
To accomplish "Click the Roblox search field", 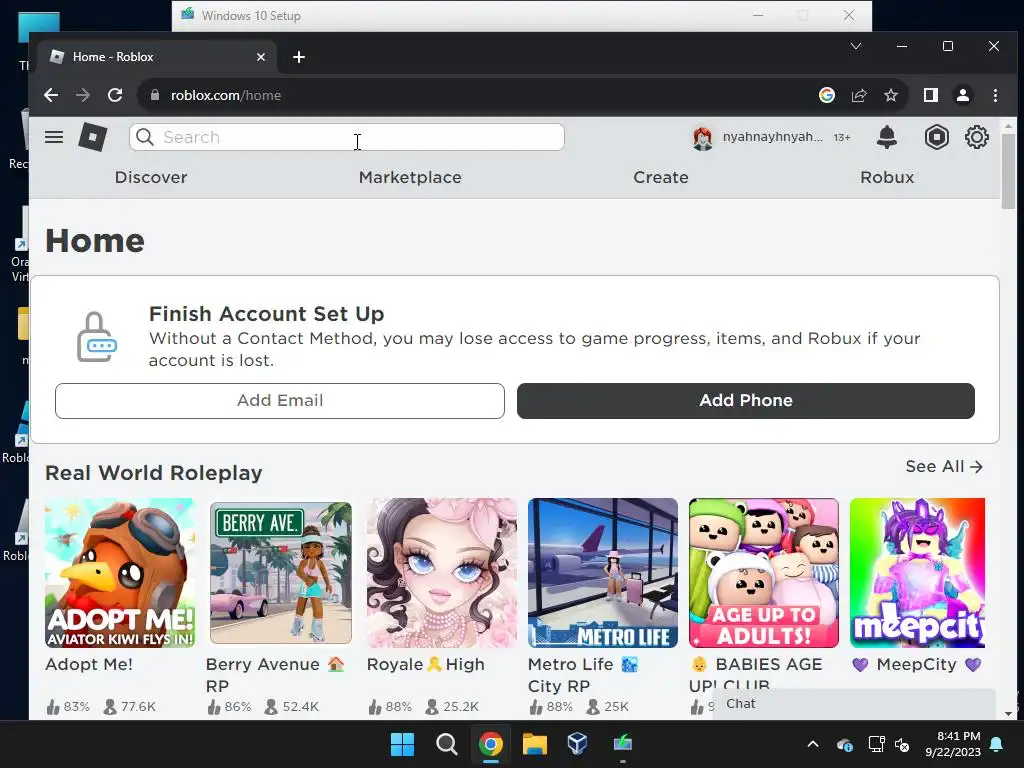I will [347, 137].
